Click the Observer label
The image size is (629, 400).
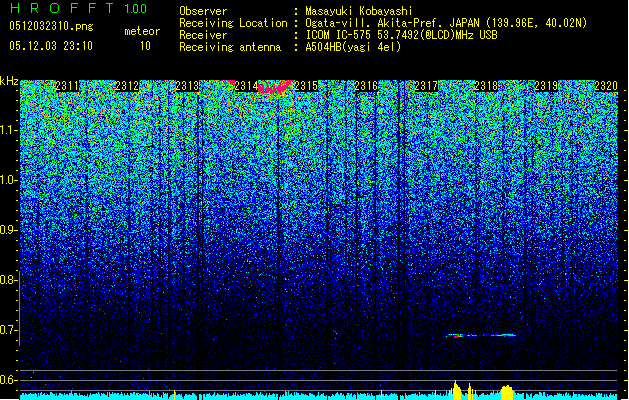click(203, 11)
